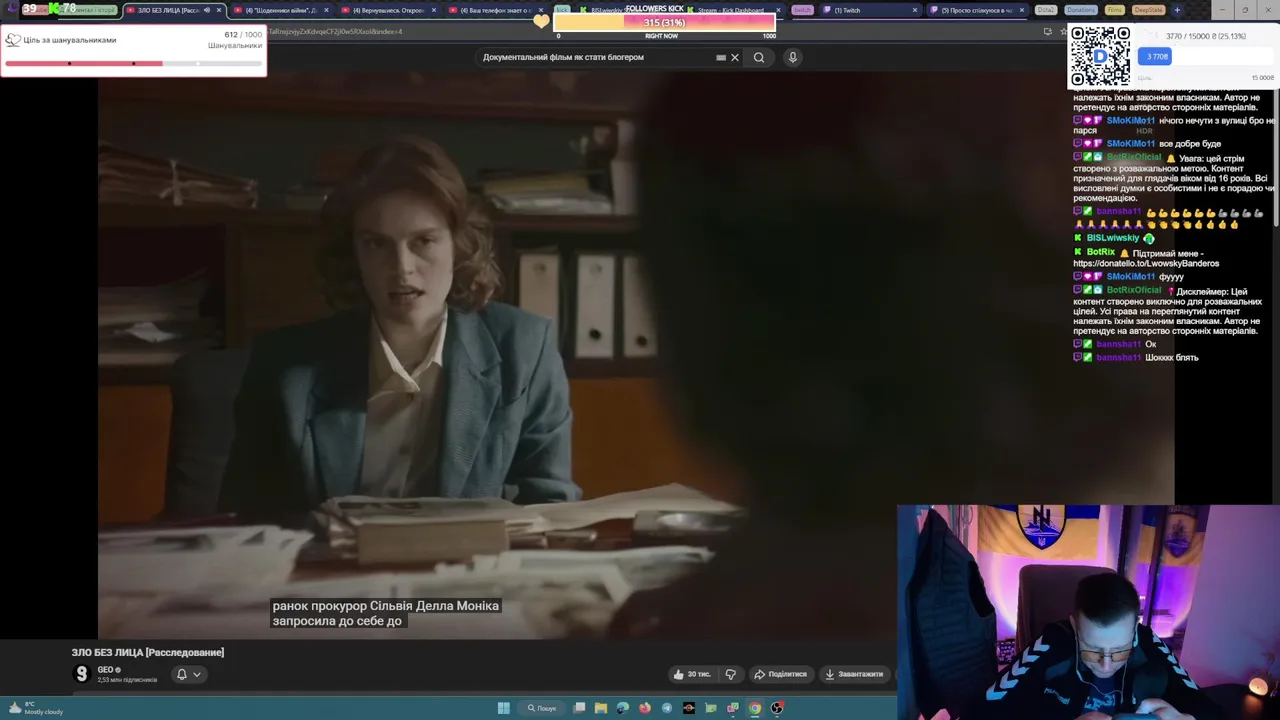Click the notification bell for GEO channel
Viewport: 1280px width, 720px height.
(182, 674)
